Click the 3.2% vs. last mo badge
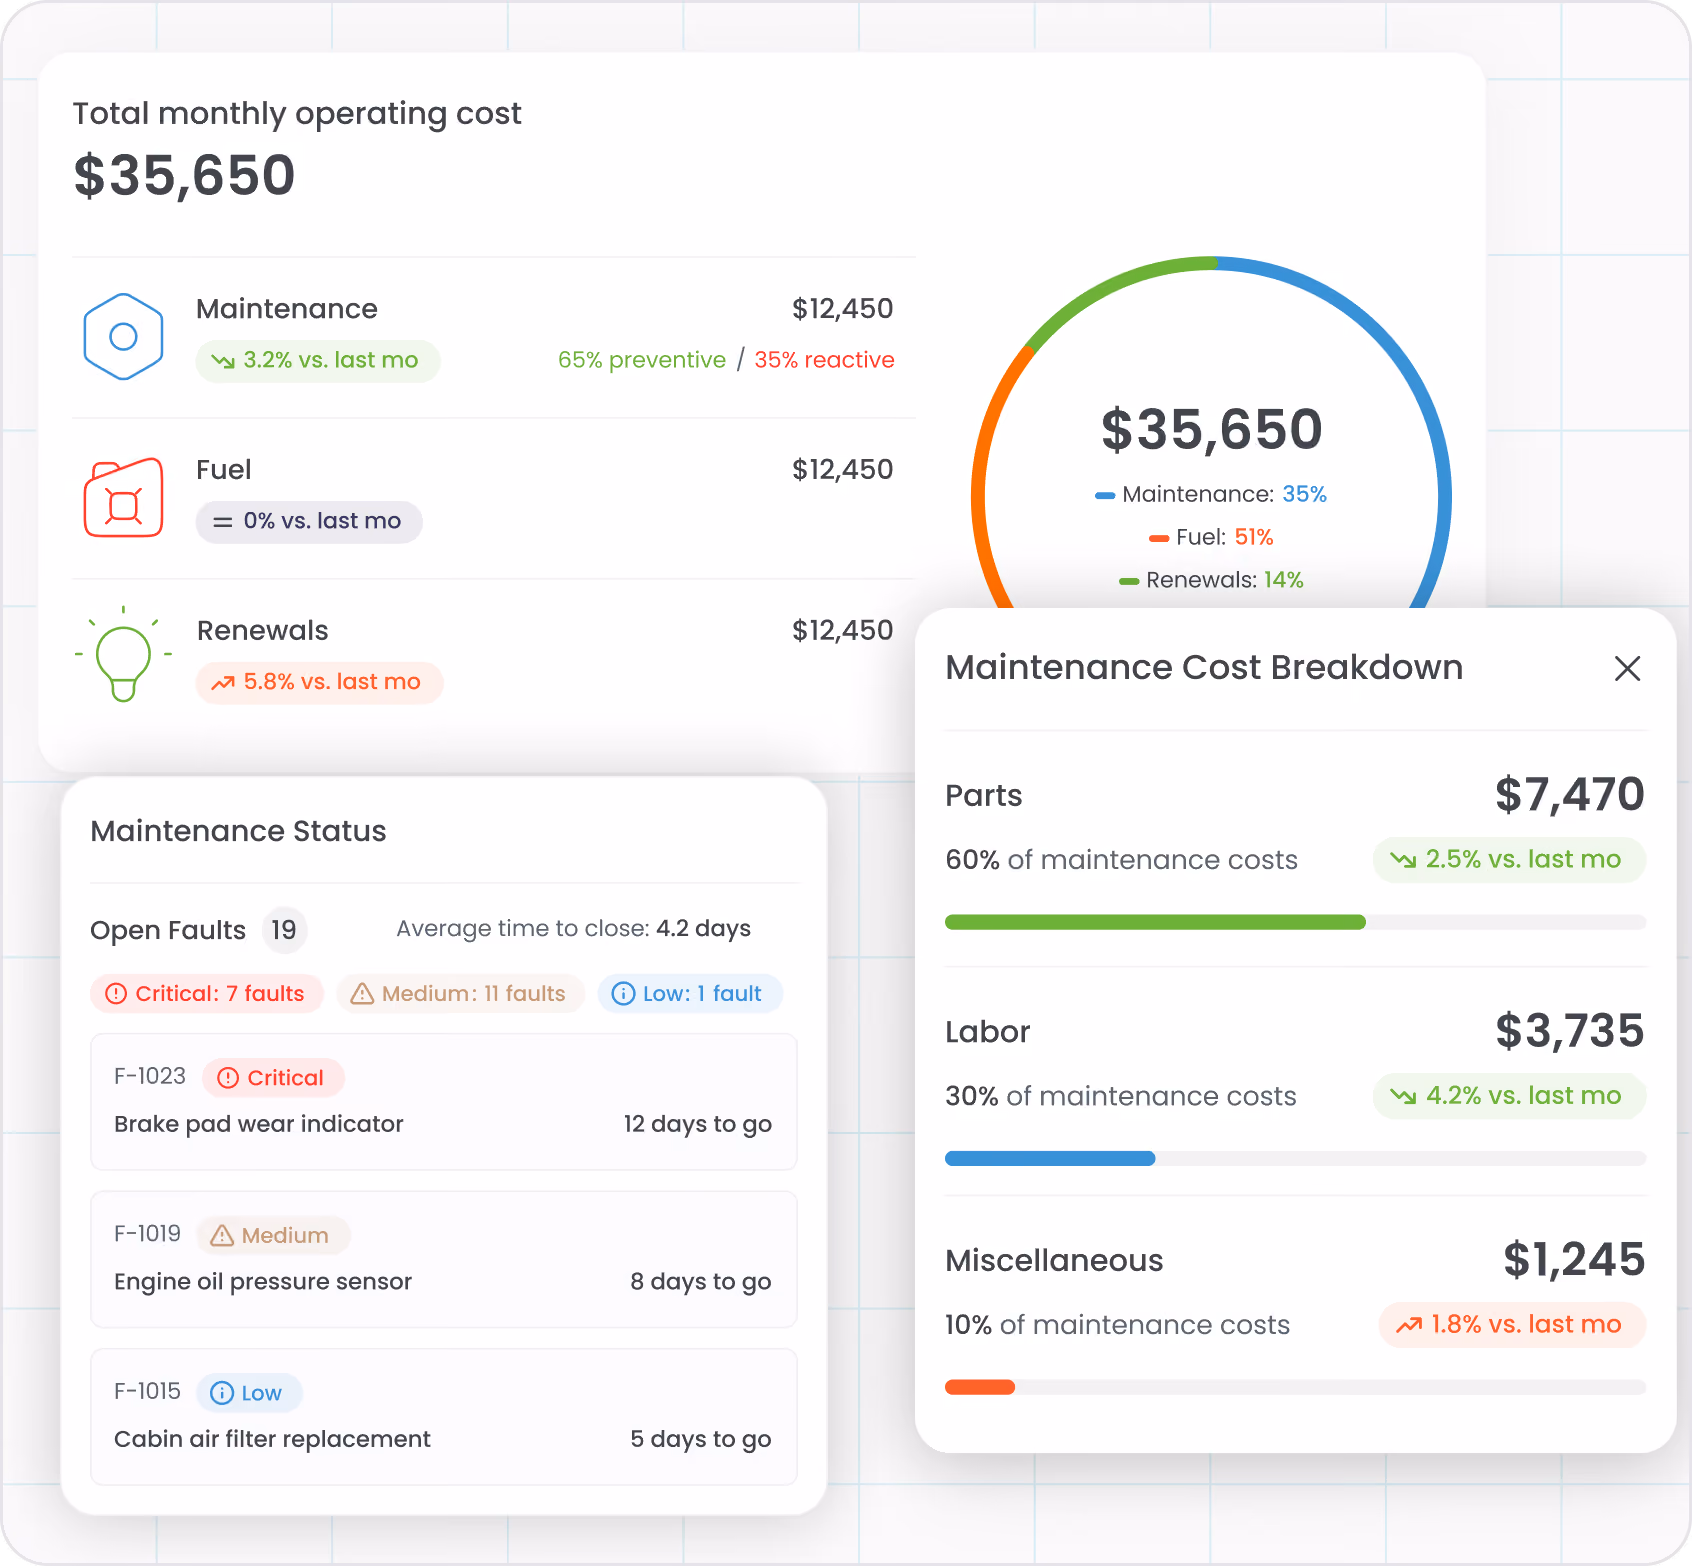The height and width of the screenshot is (1566, 1692). click(318, 361)
